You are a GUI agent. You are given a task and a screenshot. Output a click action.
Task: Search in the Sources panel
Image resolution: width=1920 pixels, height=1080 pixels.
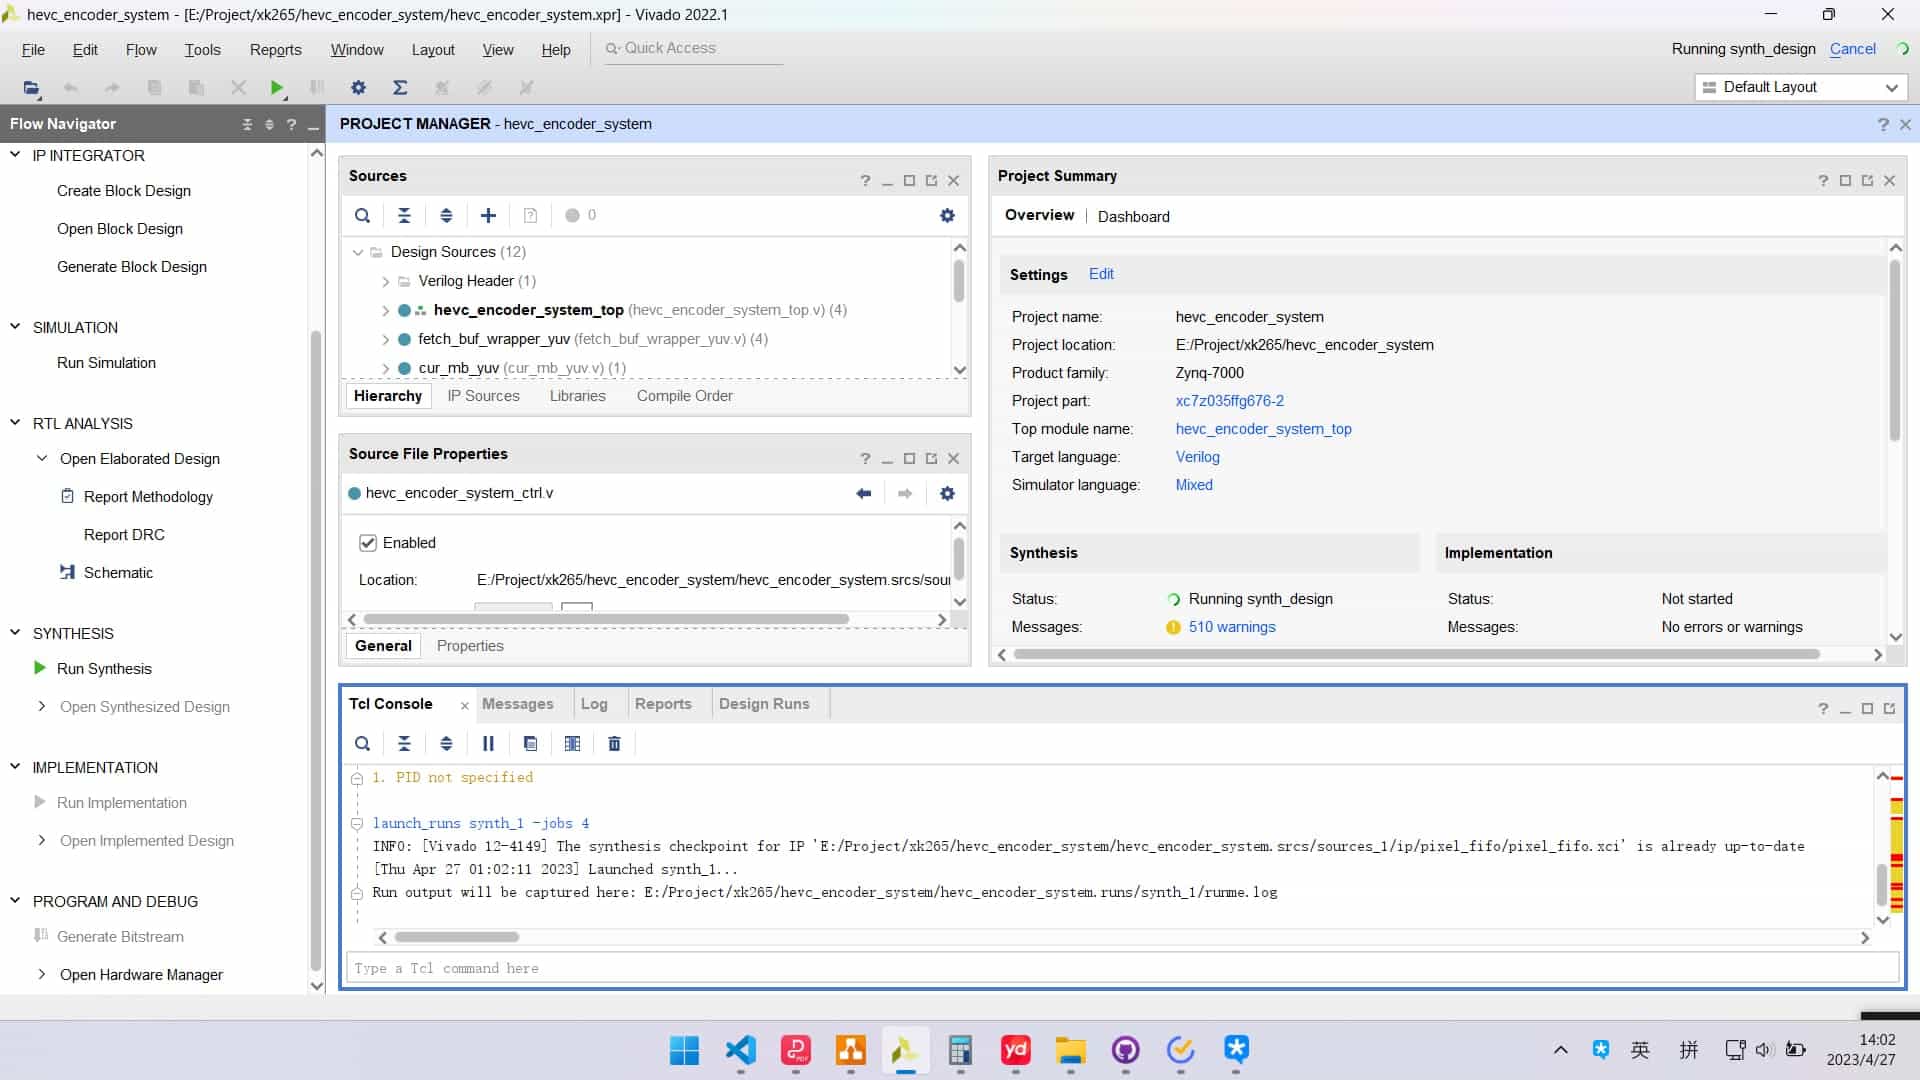coord(363,216)
